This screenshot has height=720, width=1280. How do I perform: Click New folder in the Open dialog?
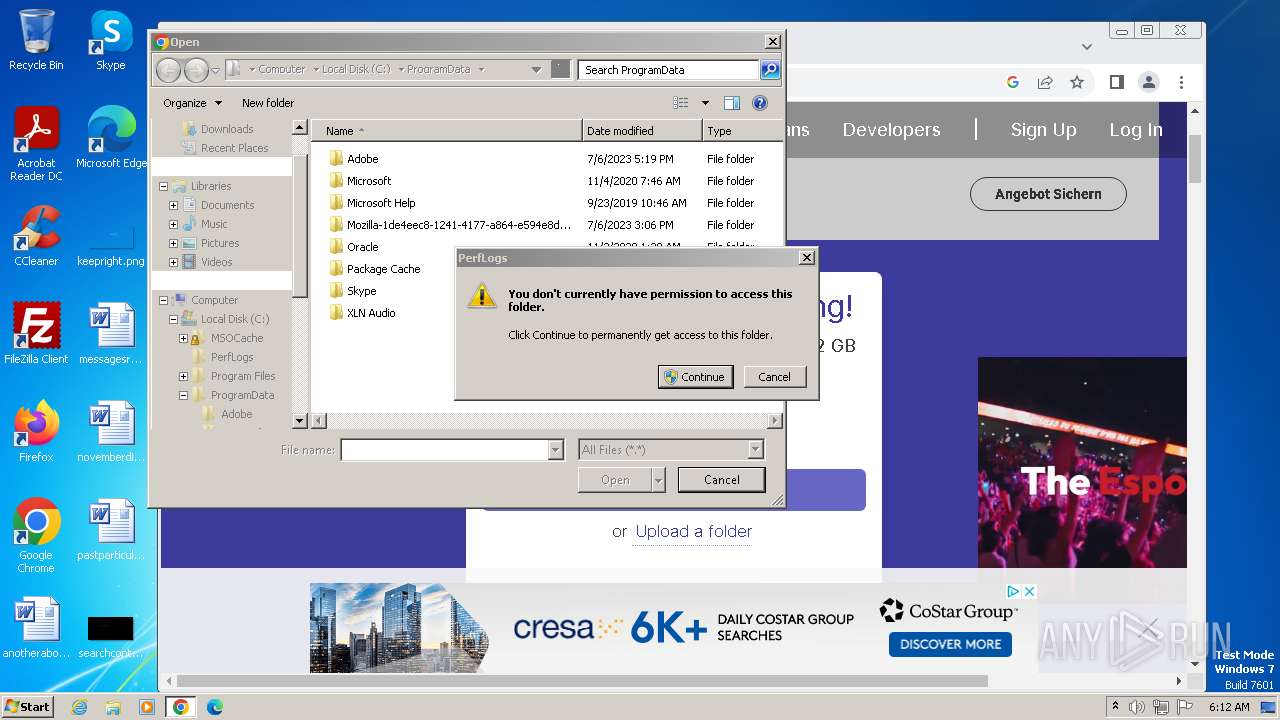(x=268, y=103)
